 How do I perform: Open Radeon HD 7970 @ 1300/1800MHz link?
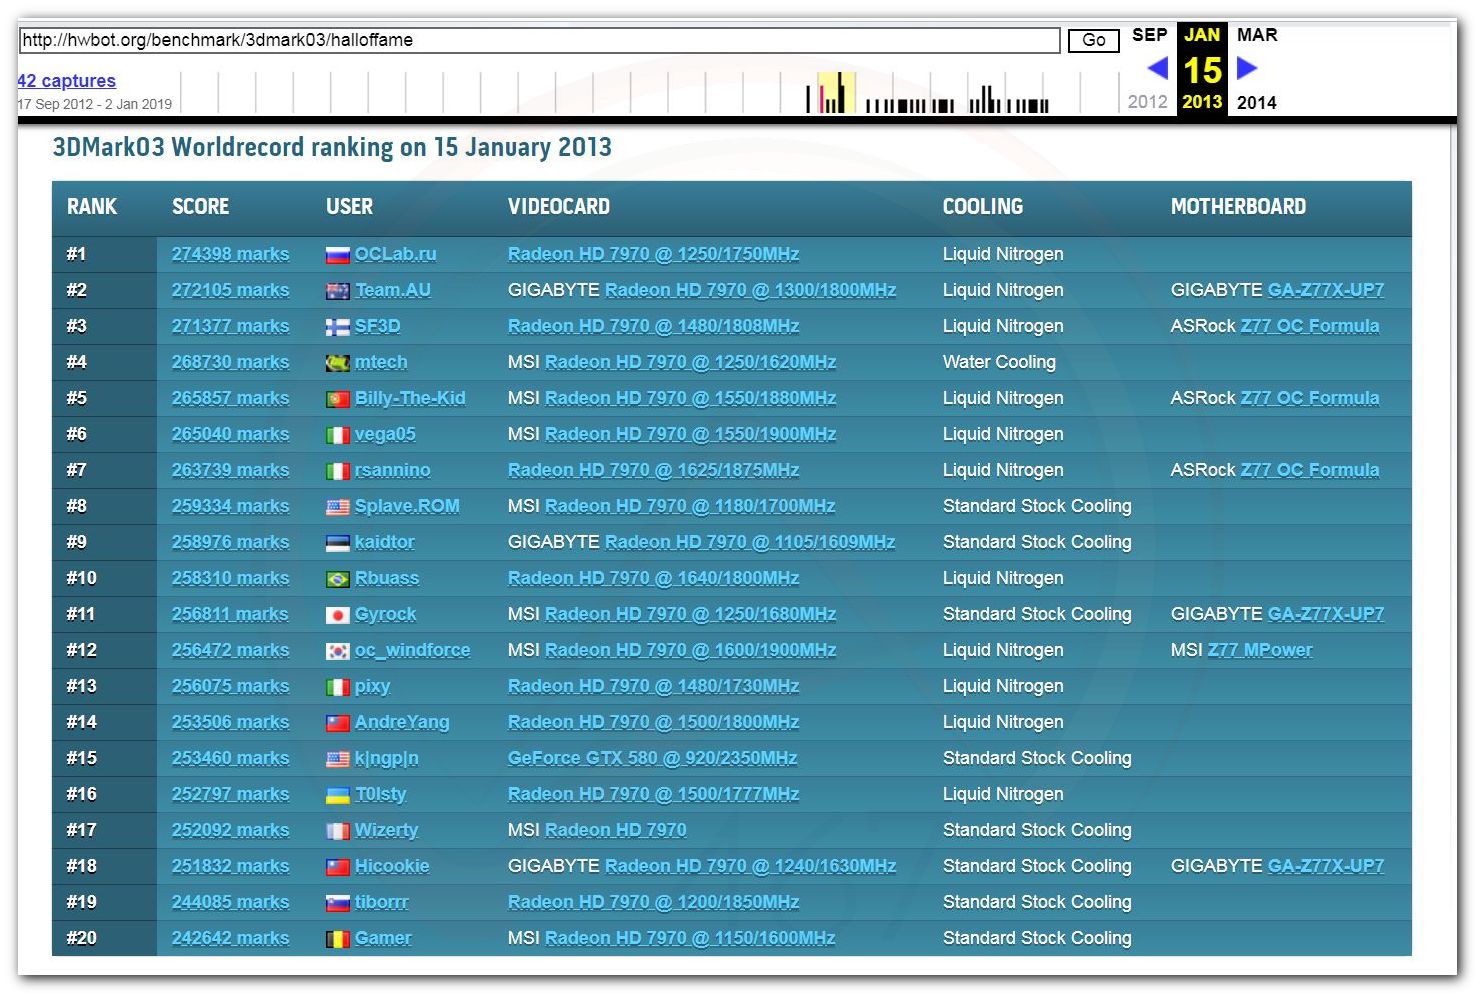[x=750, y=290]
